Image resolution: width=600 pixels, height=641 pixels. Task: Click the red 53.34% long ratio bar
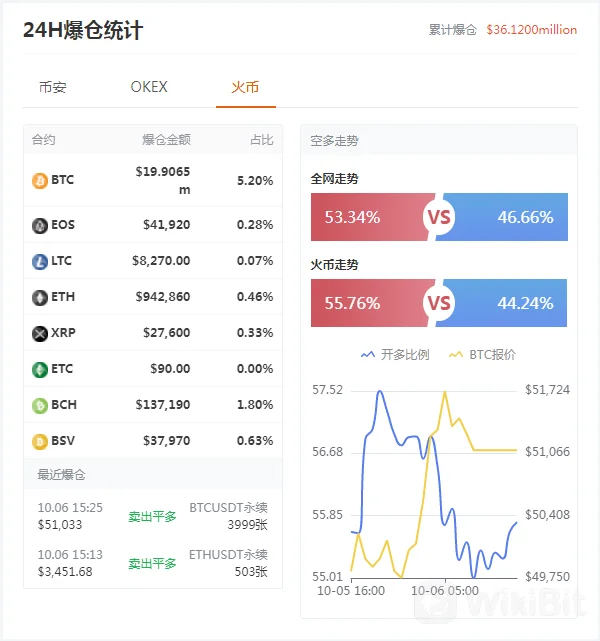(x=370, y=217)
